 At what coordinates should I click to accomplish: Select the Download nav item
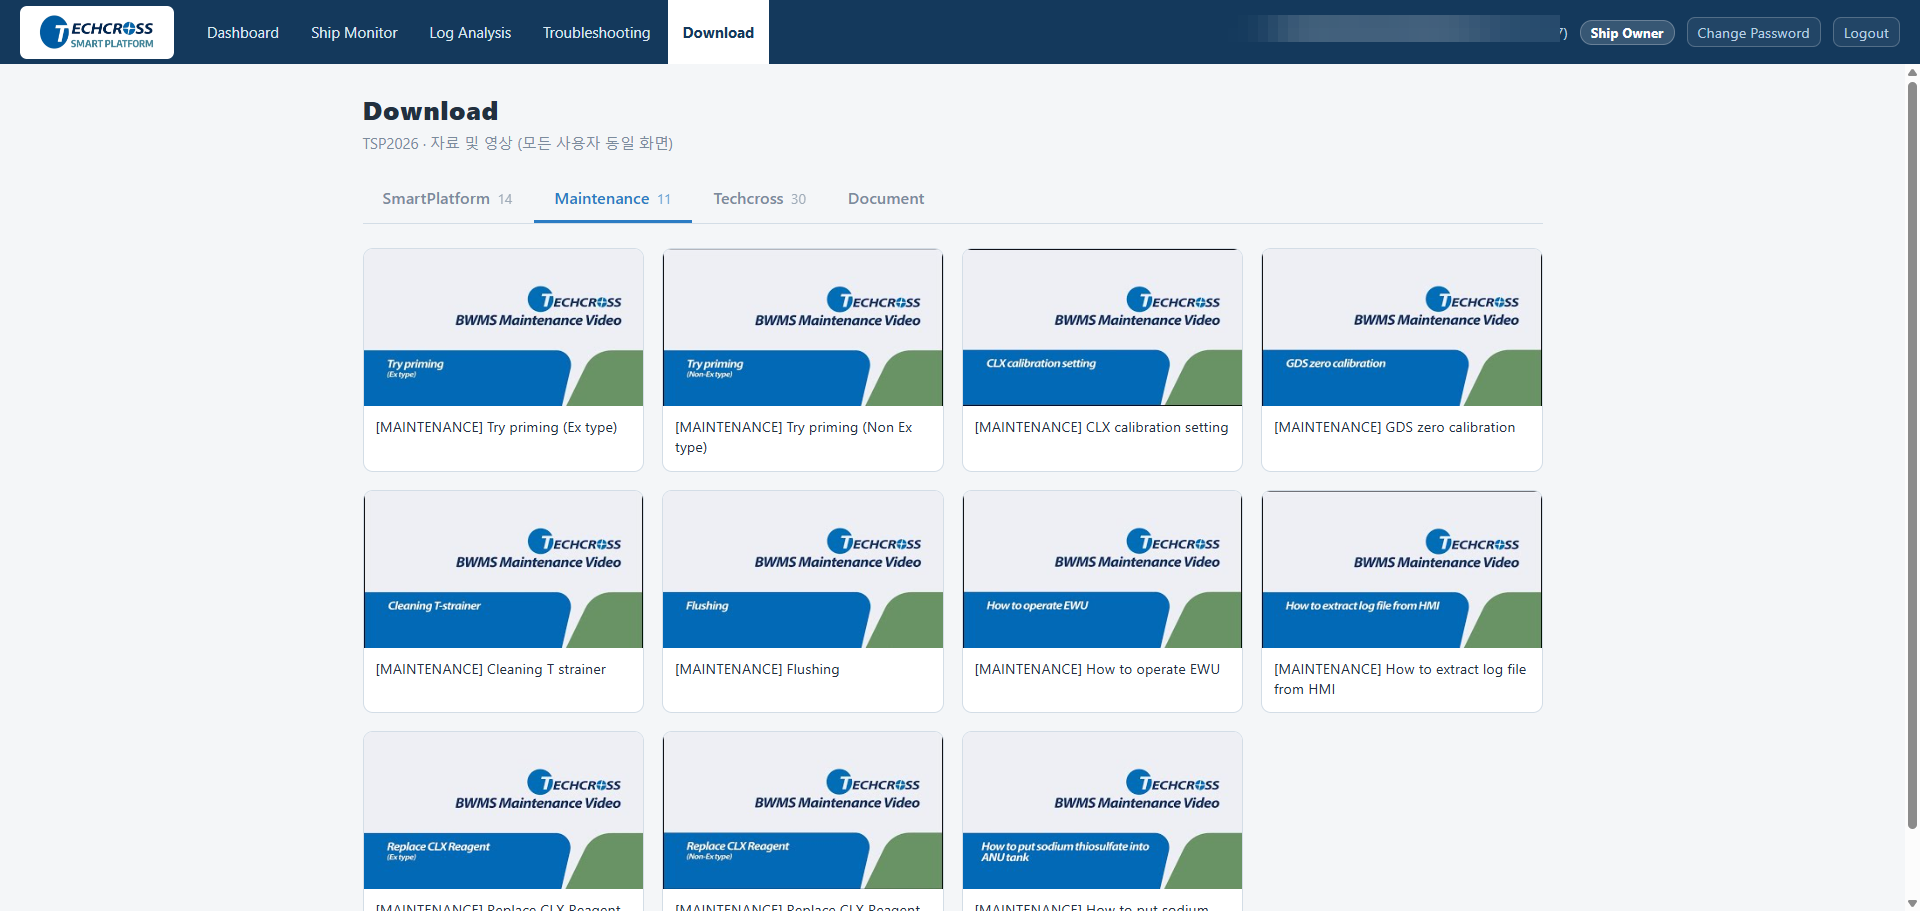(x=718, y=33)
